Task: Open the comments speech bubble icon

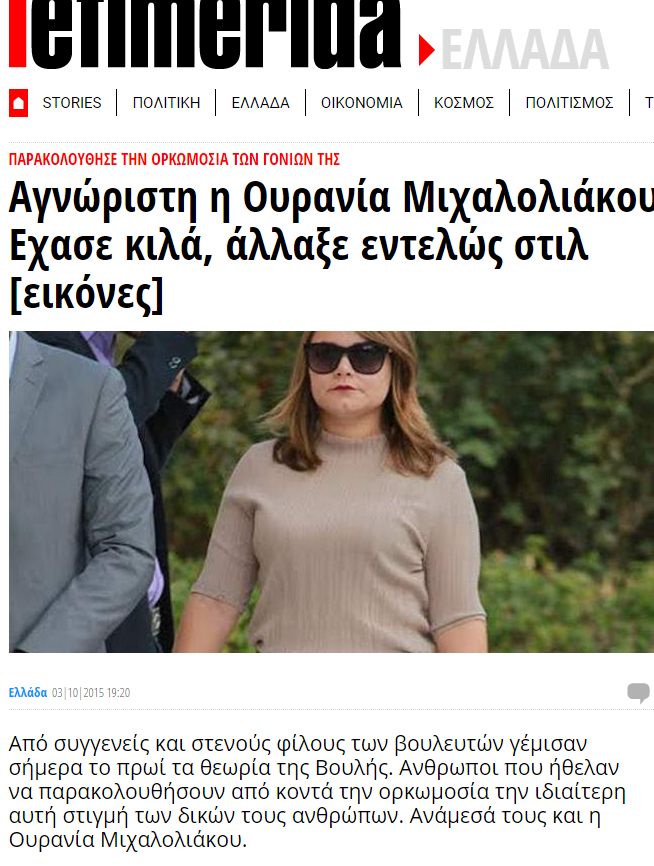Action: click(639, 693)
